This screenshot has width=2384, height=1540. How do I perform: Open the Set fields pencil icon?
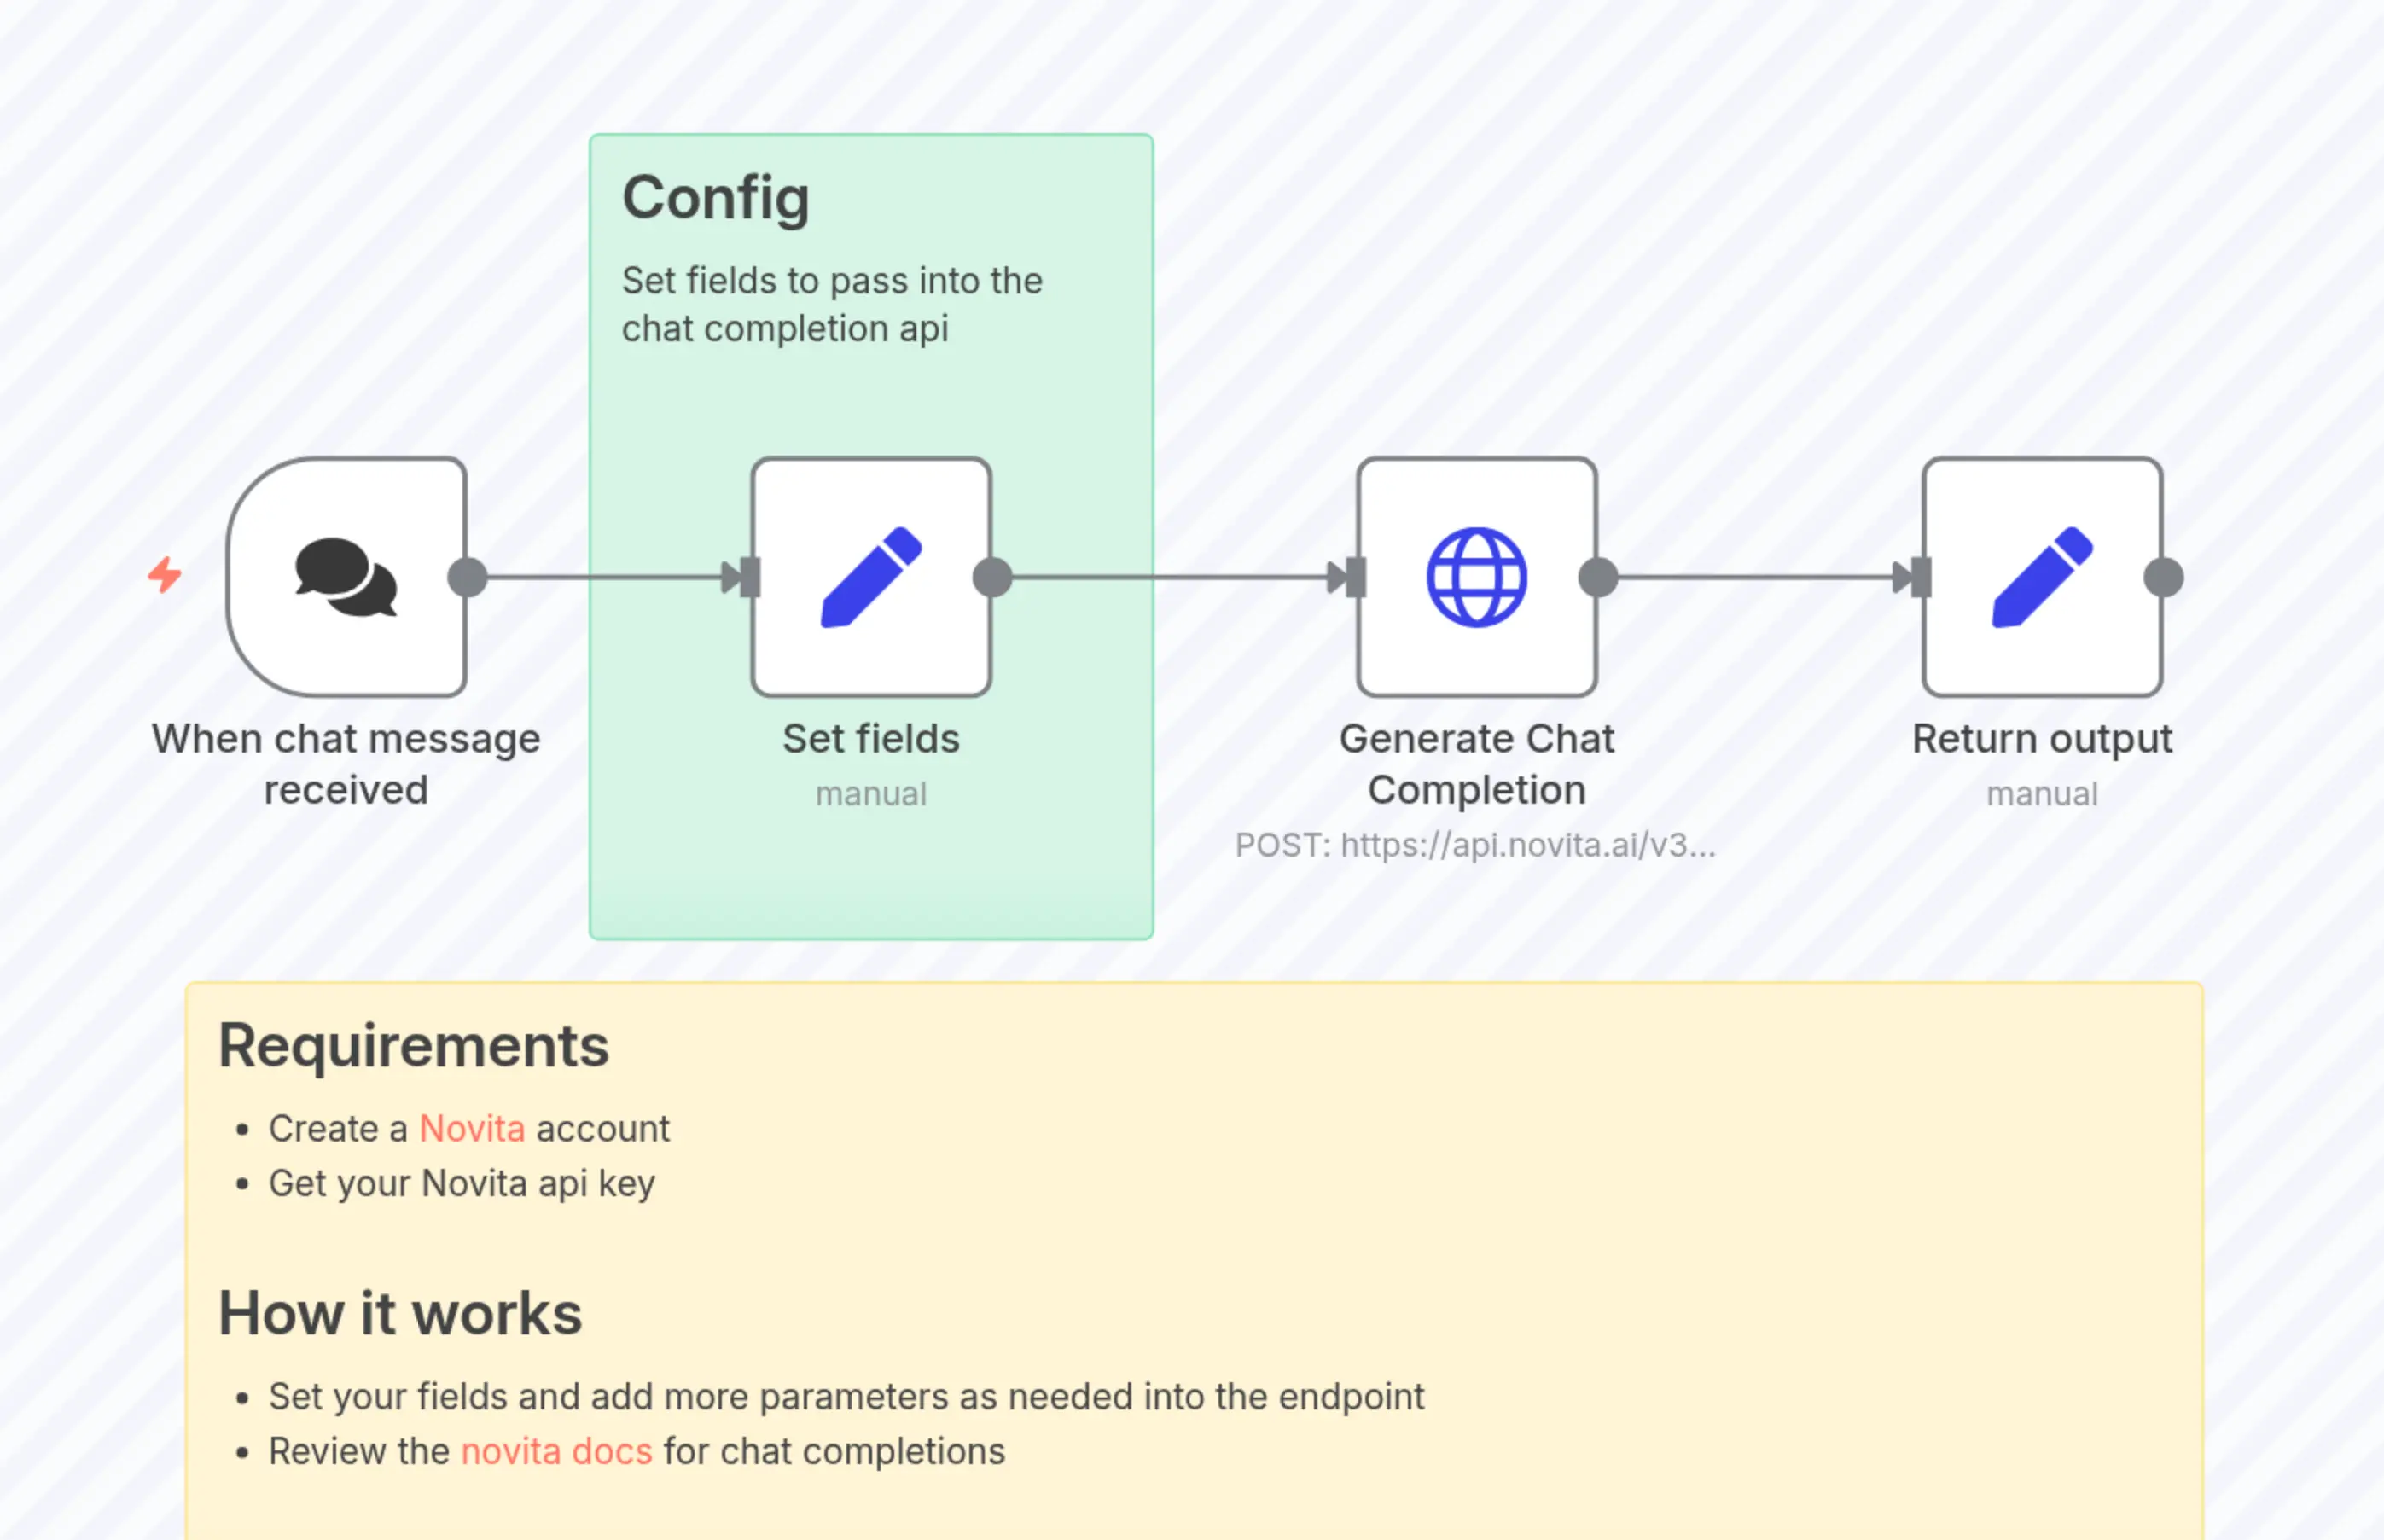click(x=870, y=577)
